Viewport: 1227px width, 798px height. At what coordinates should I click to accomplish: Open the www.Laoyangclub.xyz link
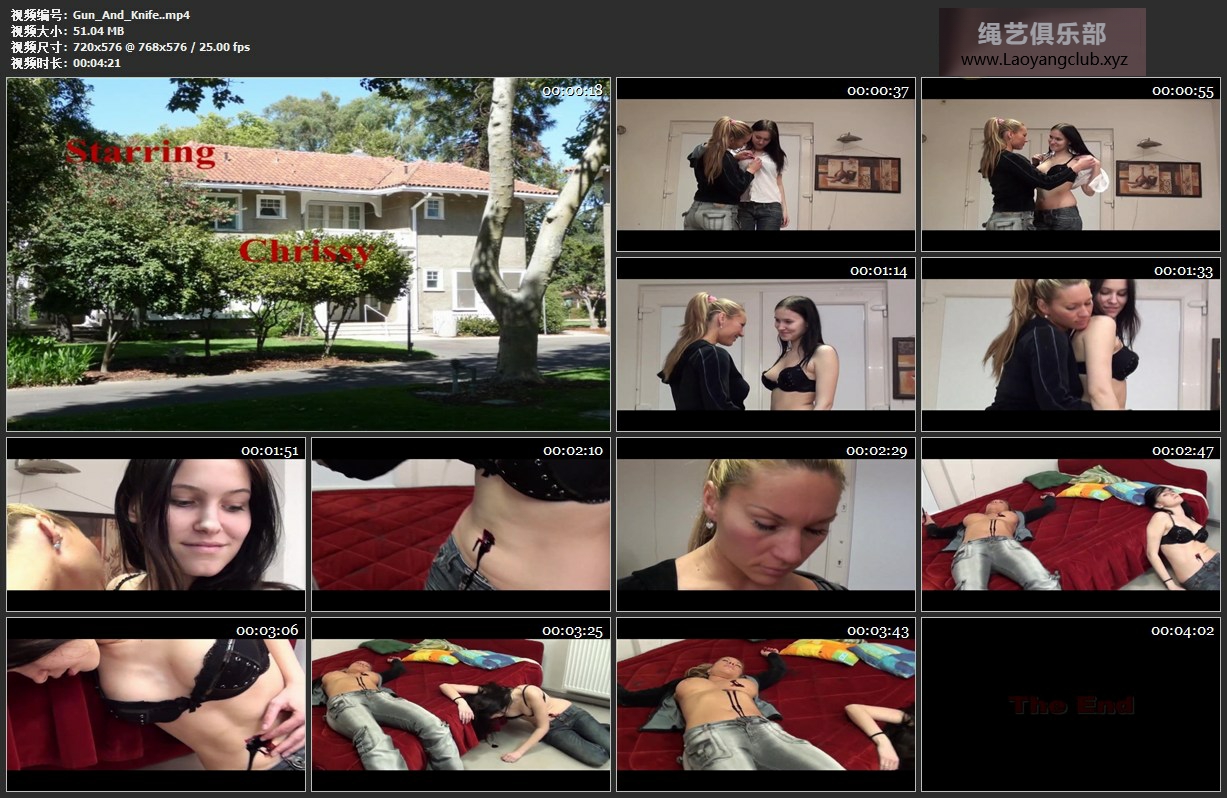(1043, 60)
